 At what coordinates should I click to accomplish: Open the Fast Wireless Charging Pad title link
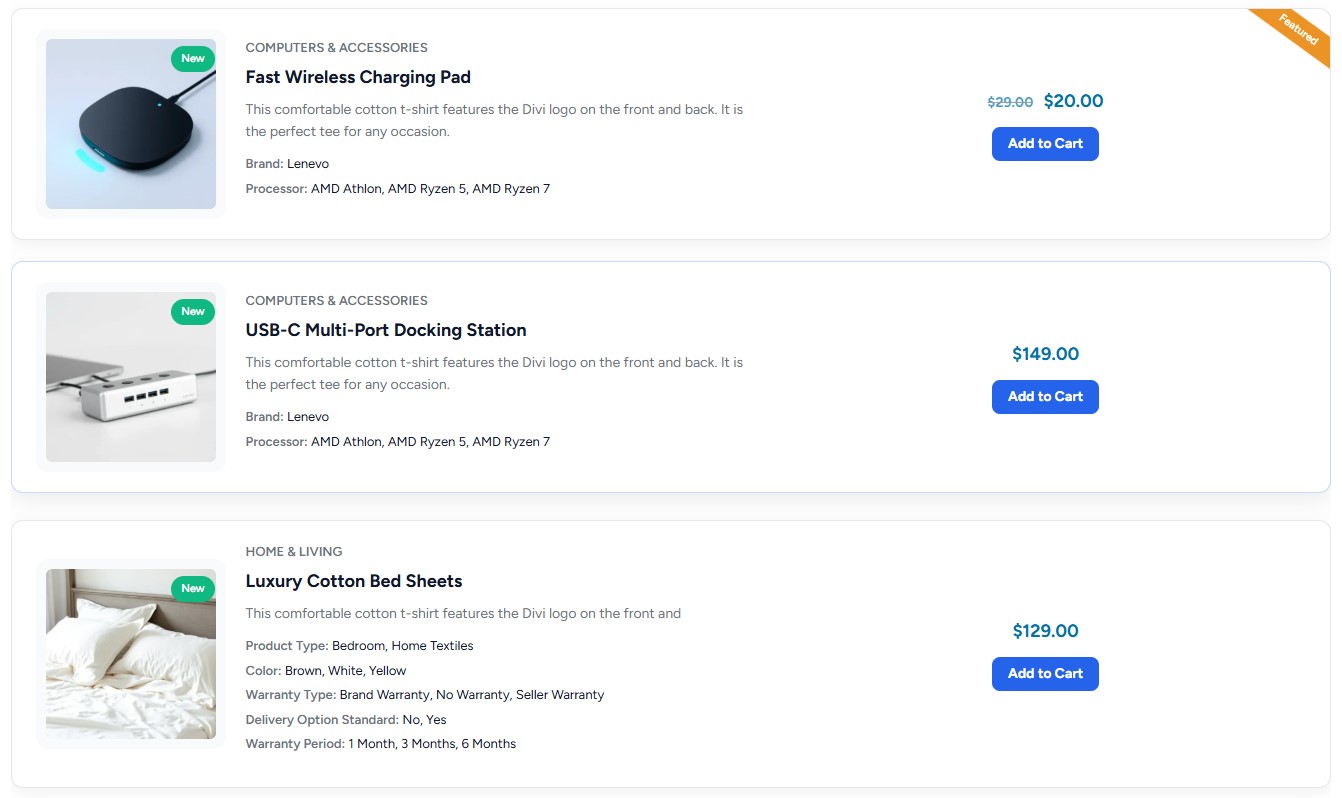(x=358, y=77)
